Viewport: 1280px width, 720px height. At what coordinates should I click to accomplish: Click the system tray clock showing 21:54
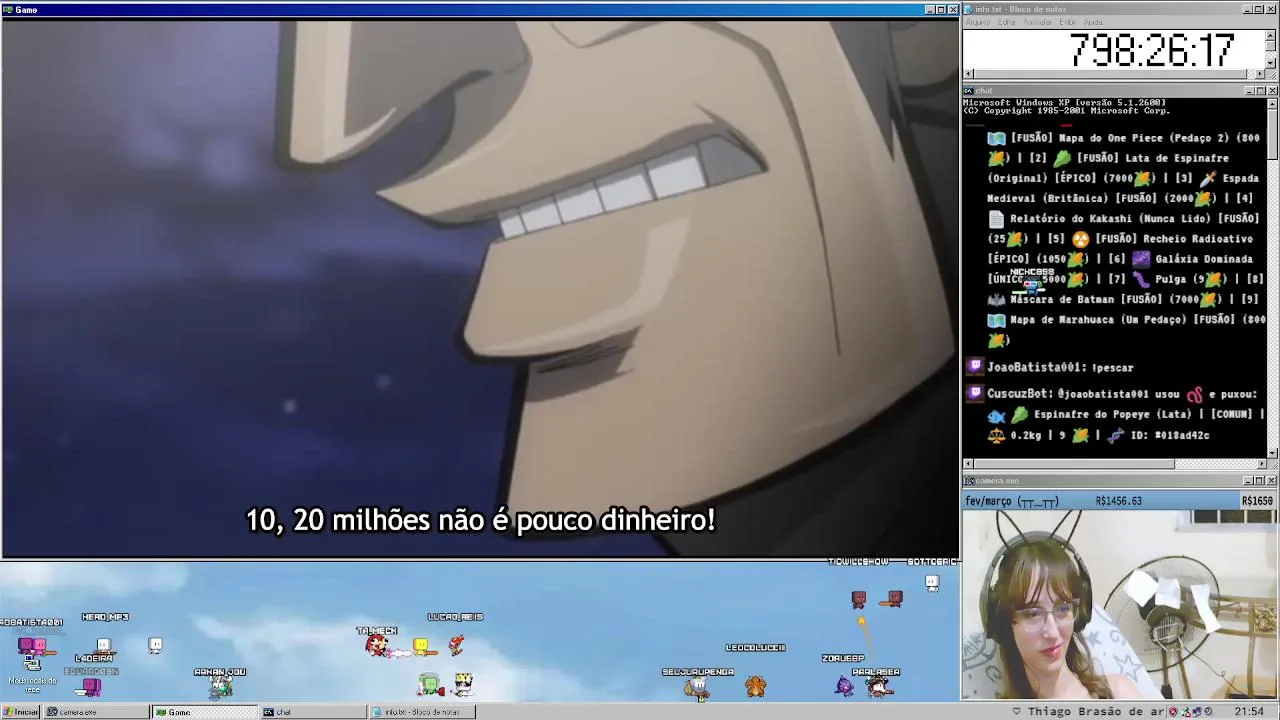pos(1249,712)
